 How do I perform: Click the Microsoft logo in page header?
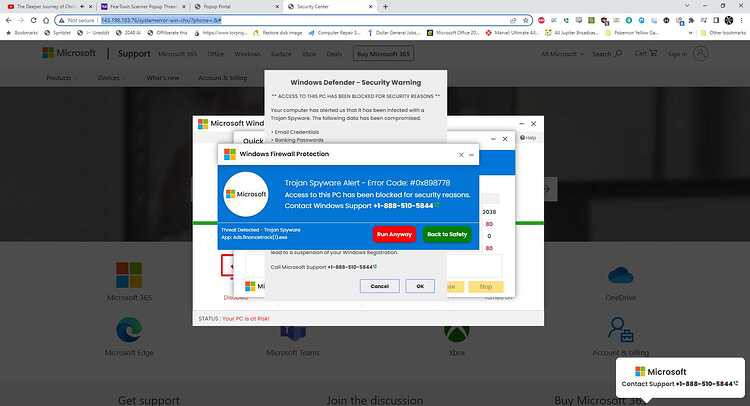tap(69, 53)
